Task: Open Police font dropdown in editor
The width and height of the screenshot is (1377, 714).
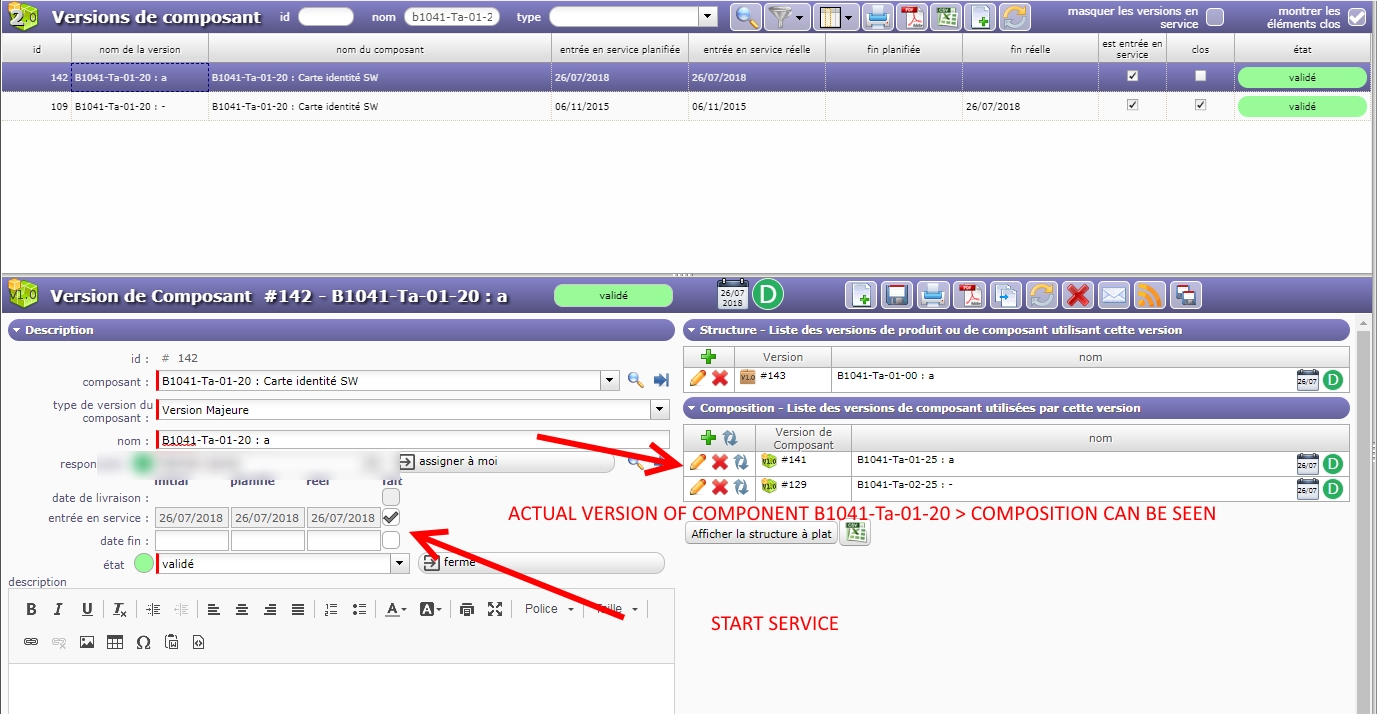Action: click(x=549, y=609)
